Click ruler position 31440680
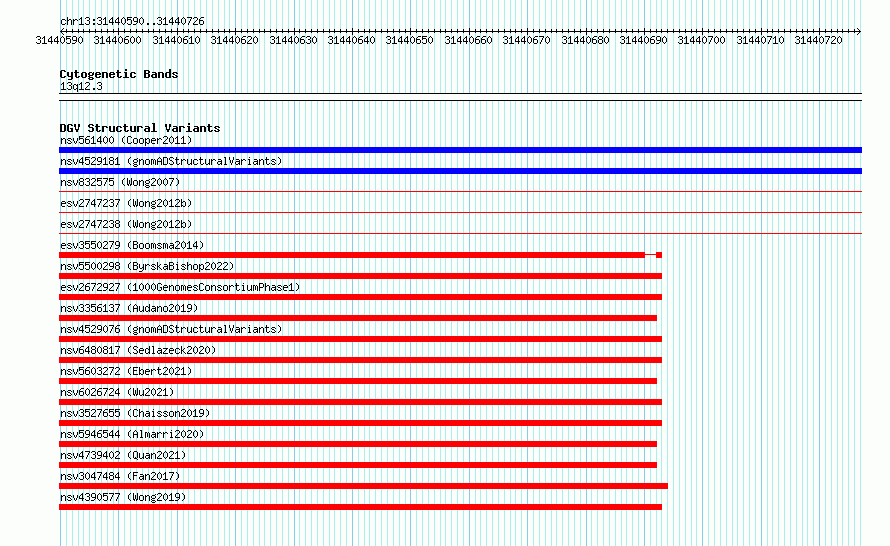This screenshot has height=546, width=890. pos(585,40)
